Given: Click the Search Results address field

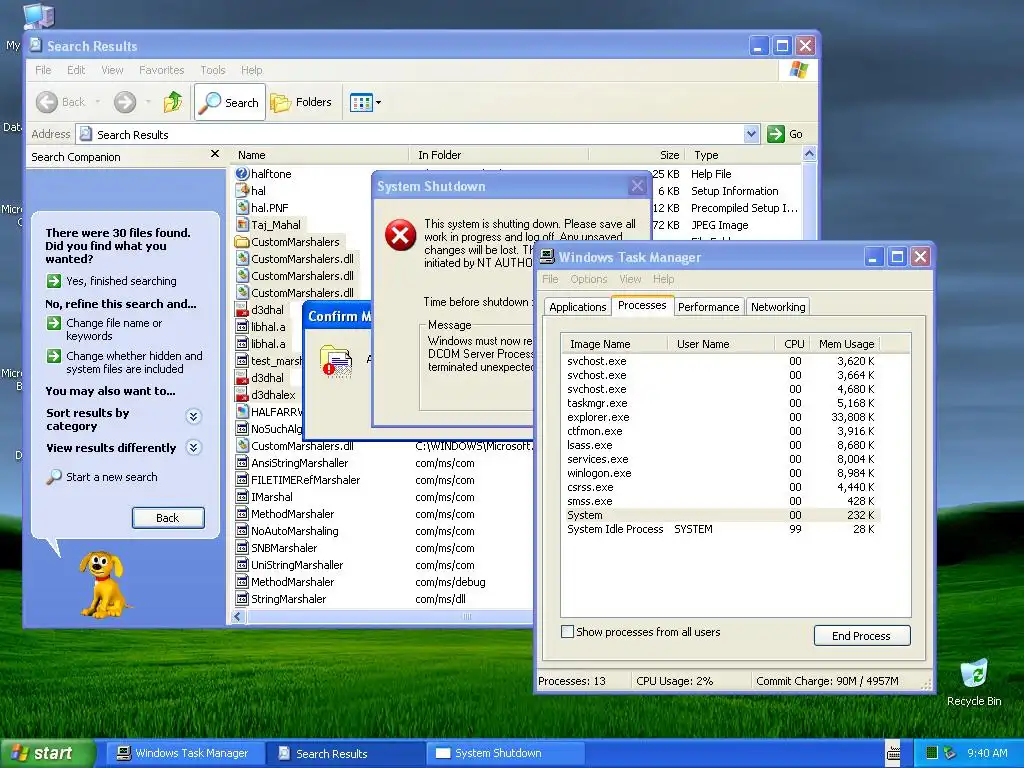Looking at the screenshot, I should tap(418, 134).
